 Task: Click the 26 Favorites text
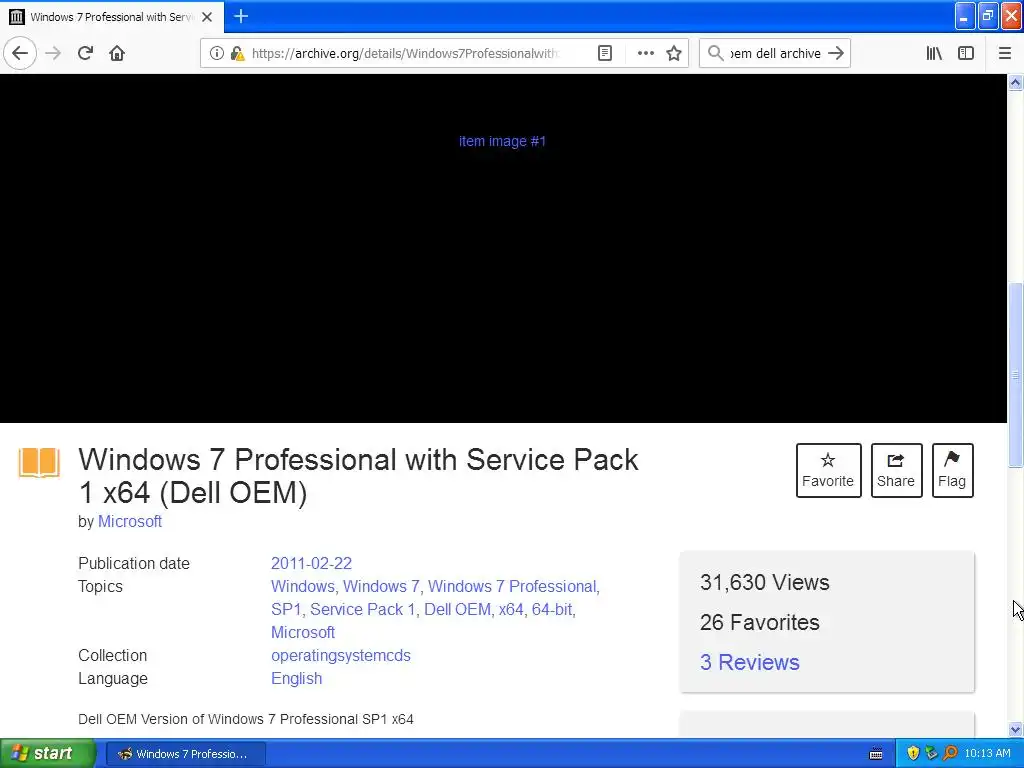coord(760,622)
